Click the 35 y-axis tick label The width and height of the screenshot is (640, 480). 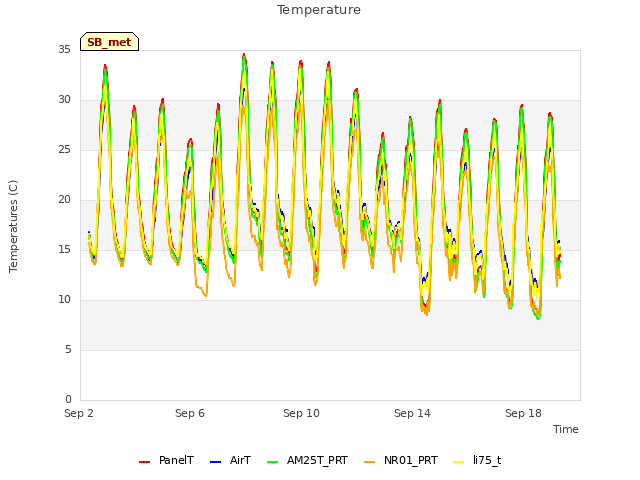pos(64,49)
